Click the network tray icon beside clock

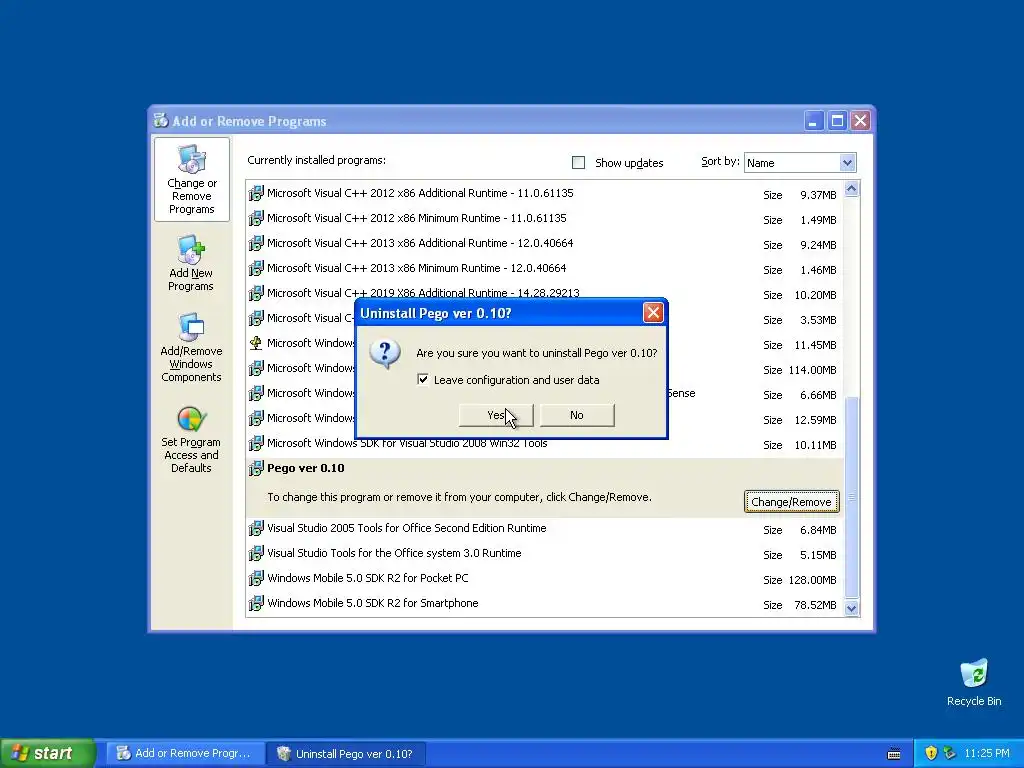(x=950, y=753)
